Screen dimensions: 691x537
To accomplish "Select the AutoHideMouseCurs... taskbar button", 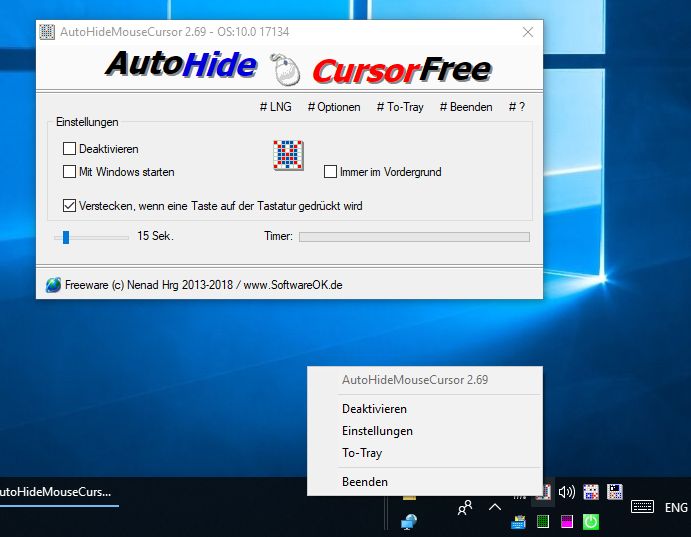I will tap(59, 493).
